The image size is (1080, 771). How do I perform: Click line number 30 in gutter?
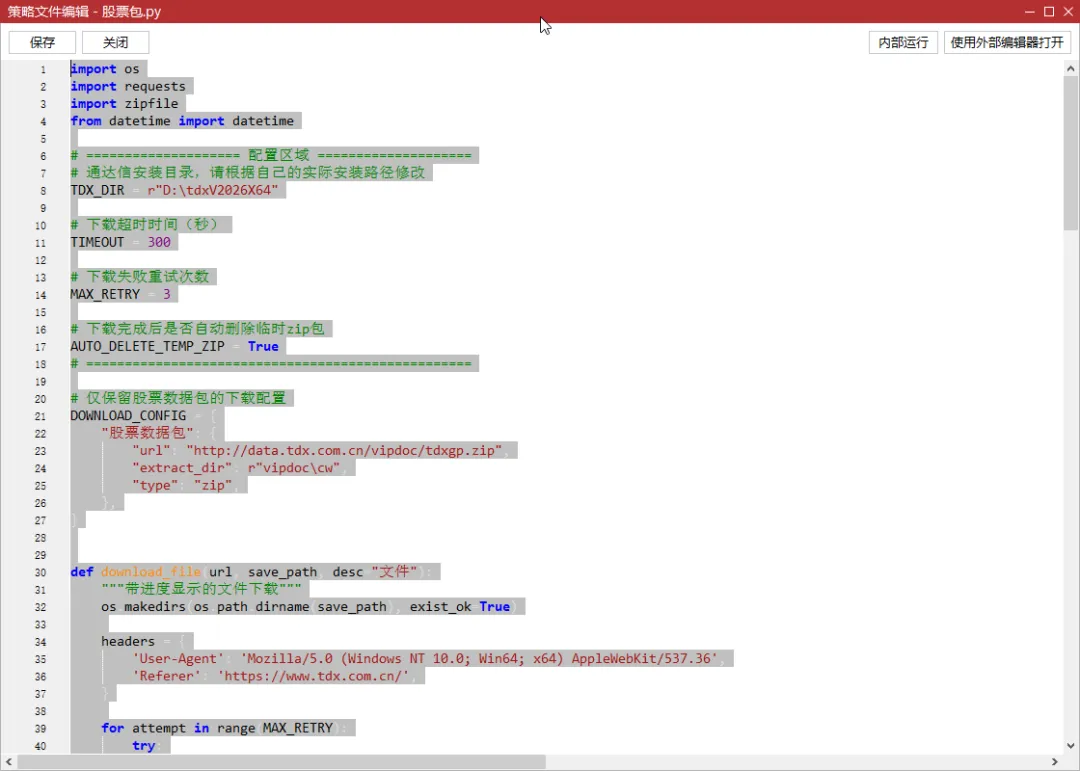[40, 573]
